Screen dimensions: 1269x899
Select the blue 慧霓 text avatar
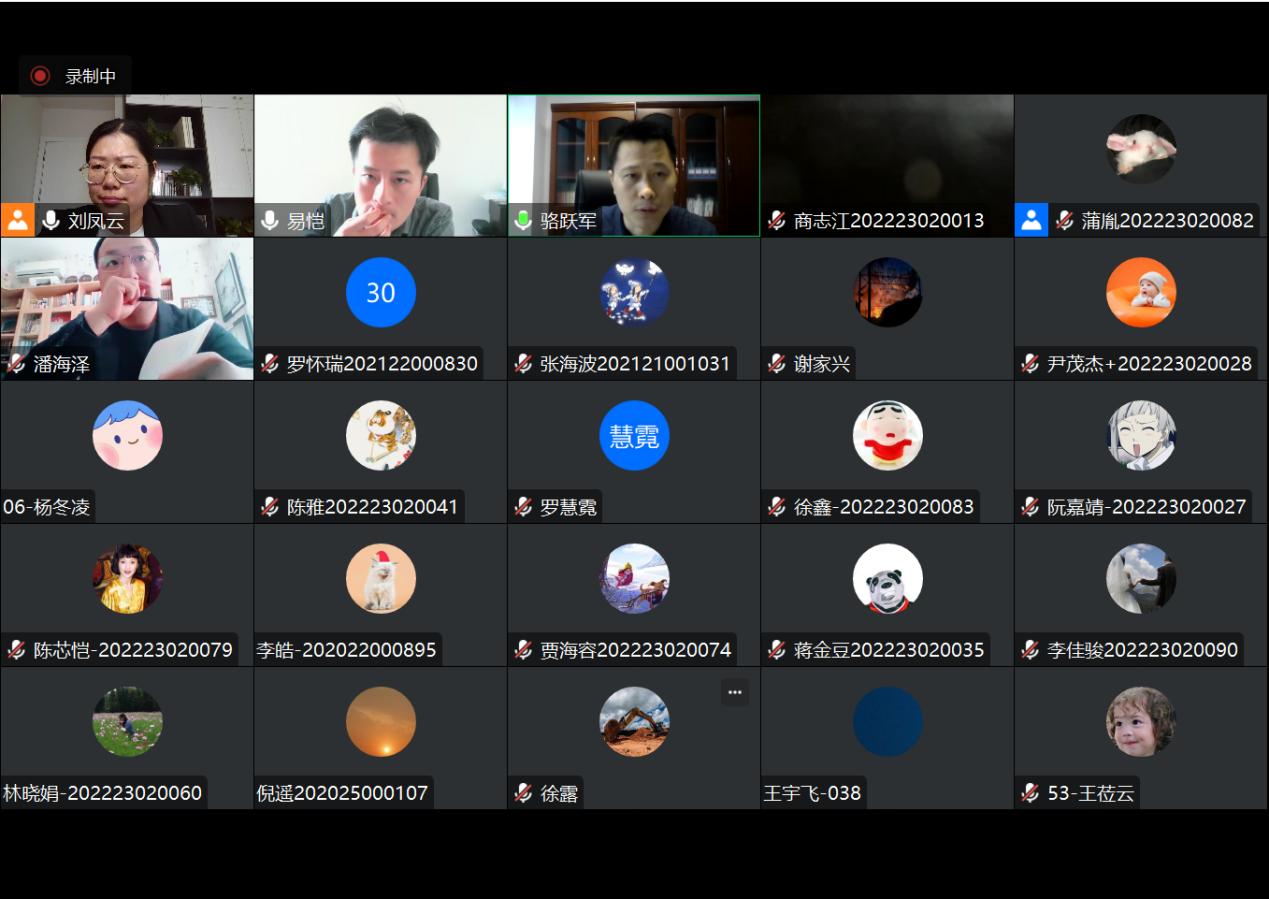(633, 435)
